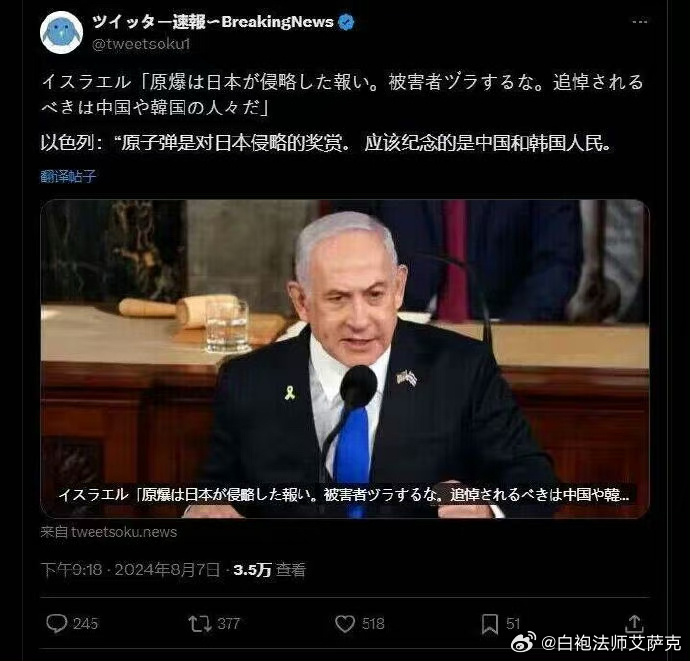This screenshot has height=661, width=690.
Task: Click the 377 retweets count
Action: pos(229,624)
